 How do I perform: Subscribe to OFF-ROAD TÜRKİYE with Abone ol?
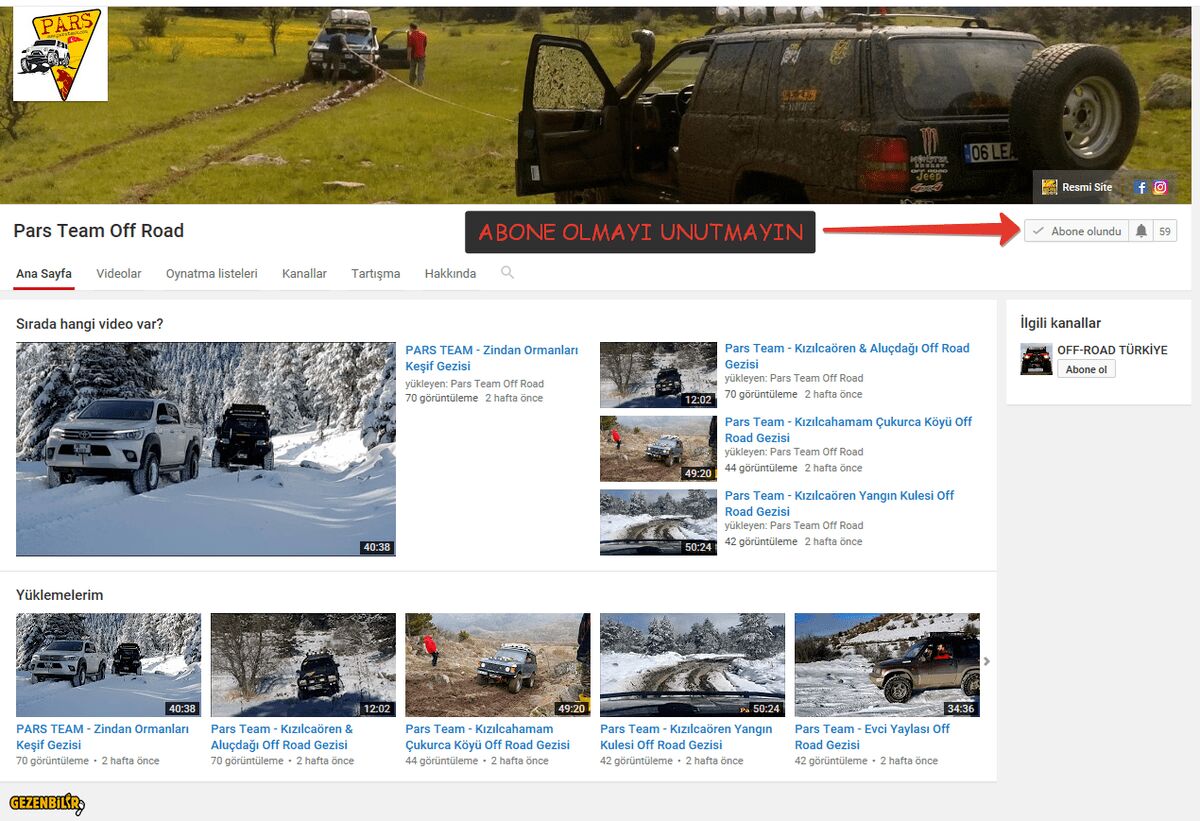click(x=1086, y=369)
